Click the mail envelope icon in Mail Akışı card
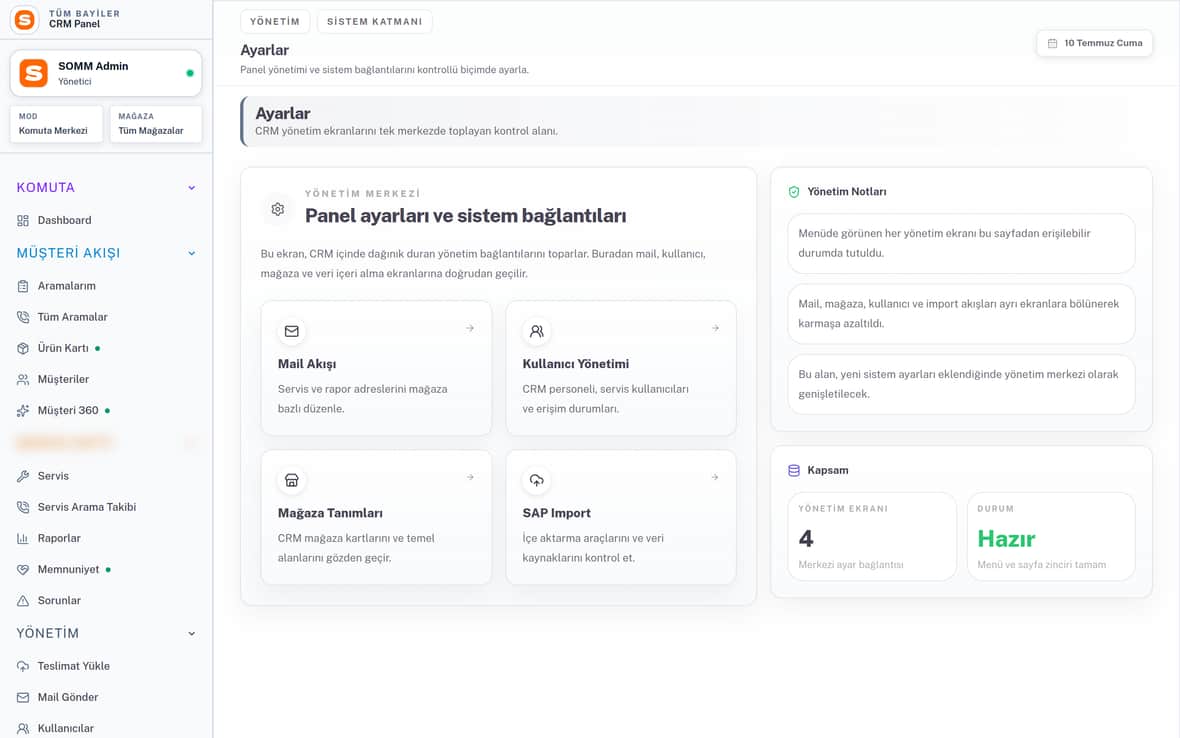Screen dimensions: 1180x738 [x=291, y=331]
